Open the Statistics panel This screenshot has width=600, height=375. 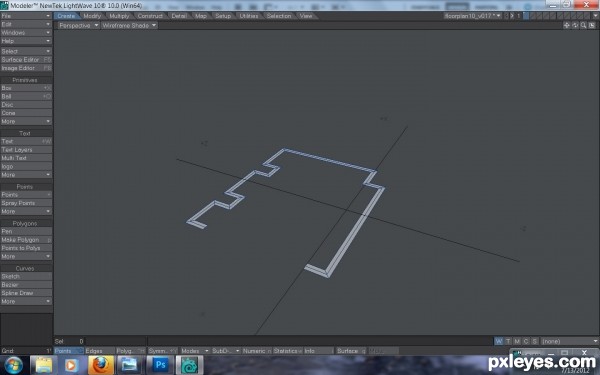287,351
